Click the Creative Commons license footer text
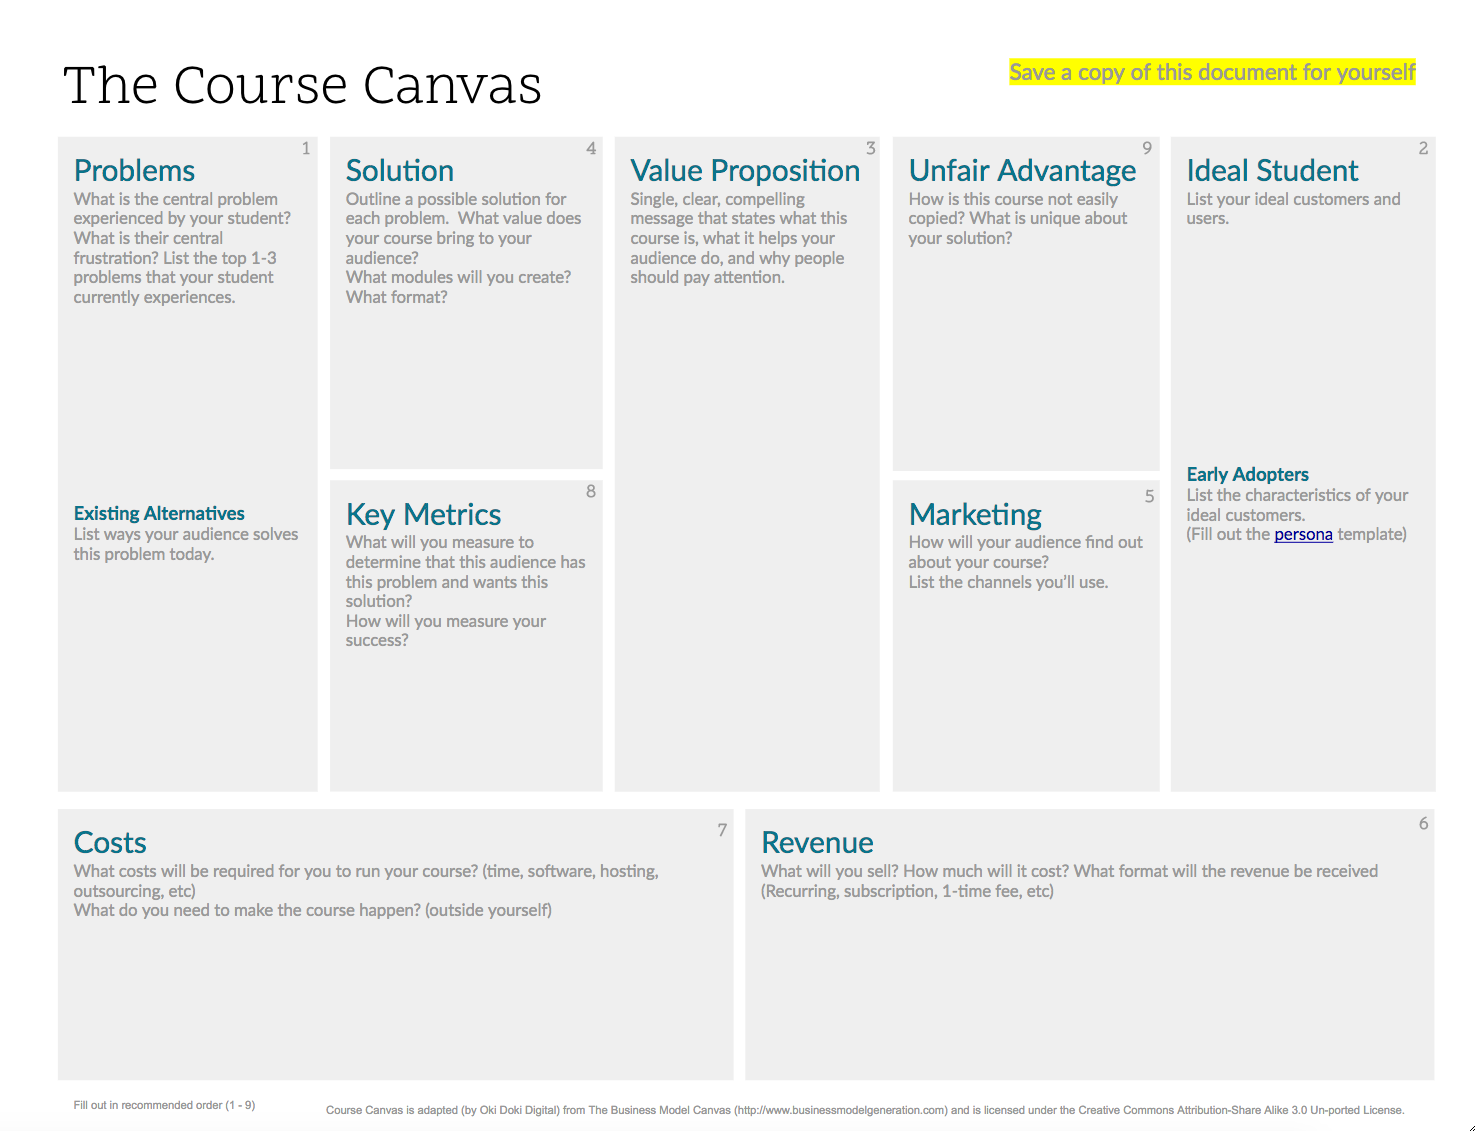The width and height of the screenshot is (1475, 1131). 865,1110
